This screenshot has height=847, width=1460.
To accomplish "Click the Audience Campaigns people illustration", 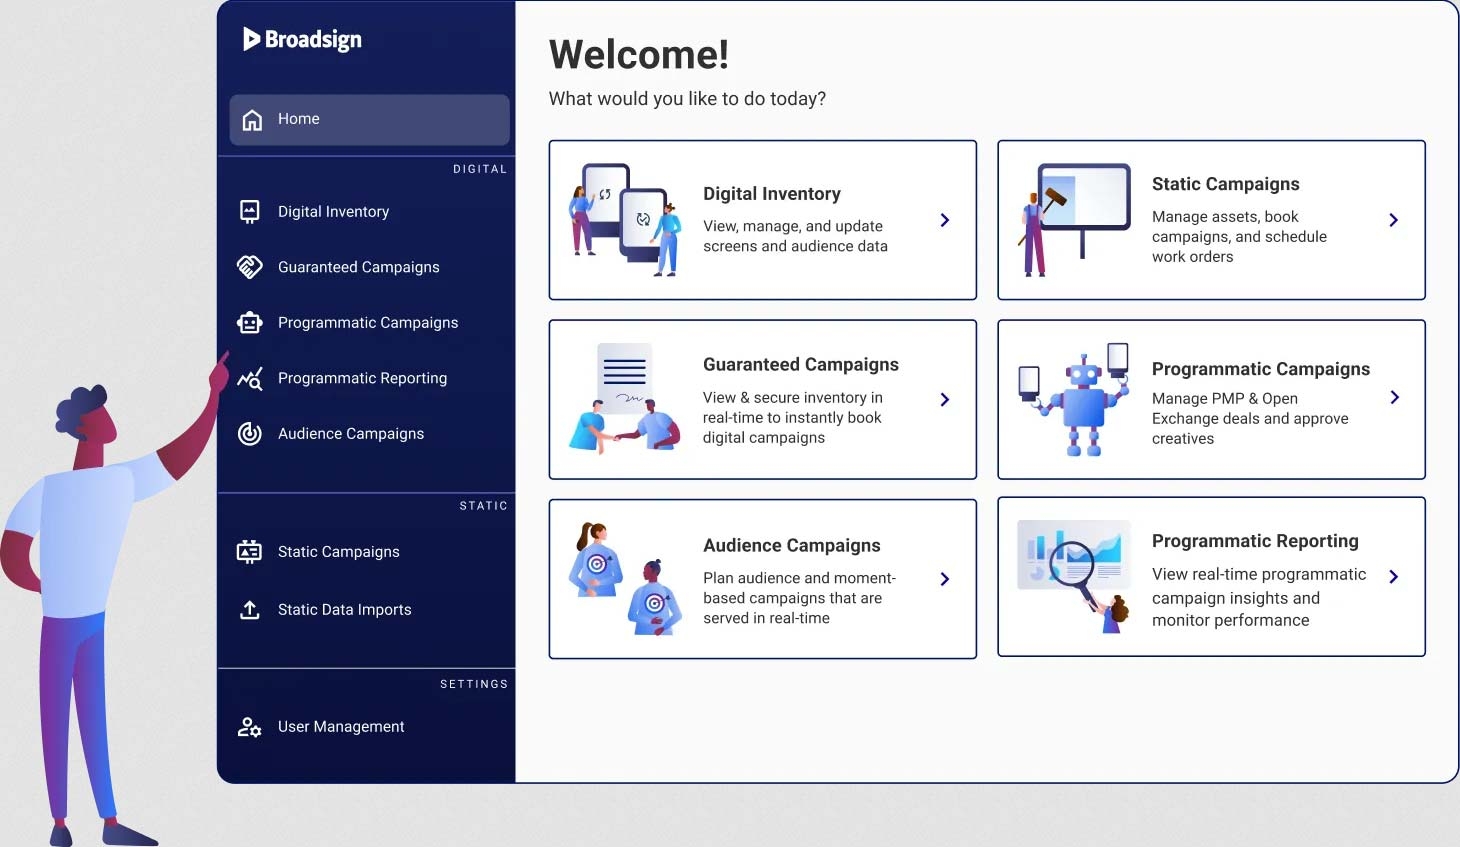I will (x=626, y=578).
